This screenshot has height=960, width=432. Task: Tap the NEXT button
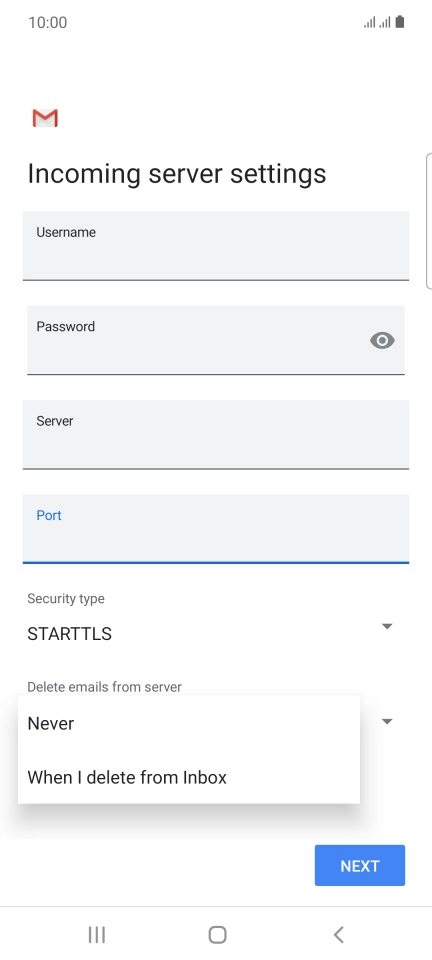click(360, 866)
